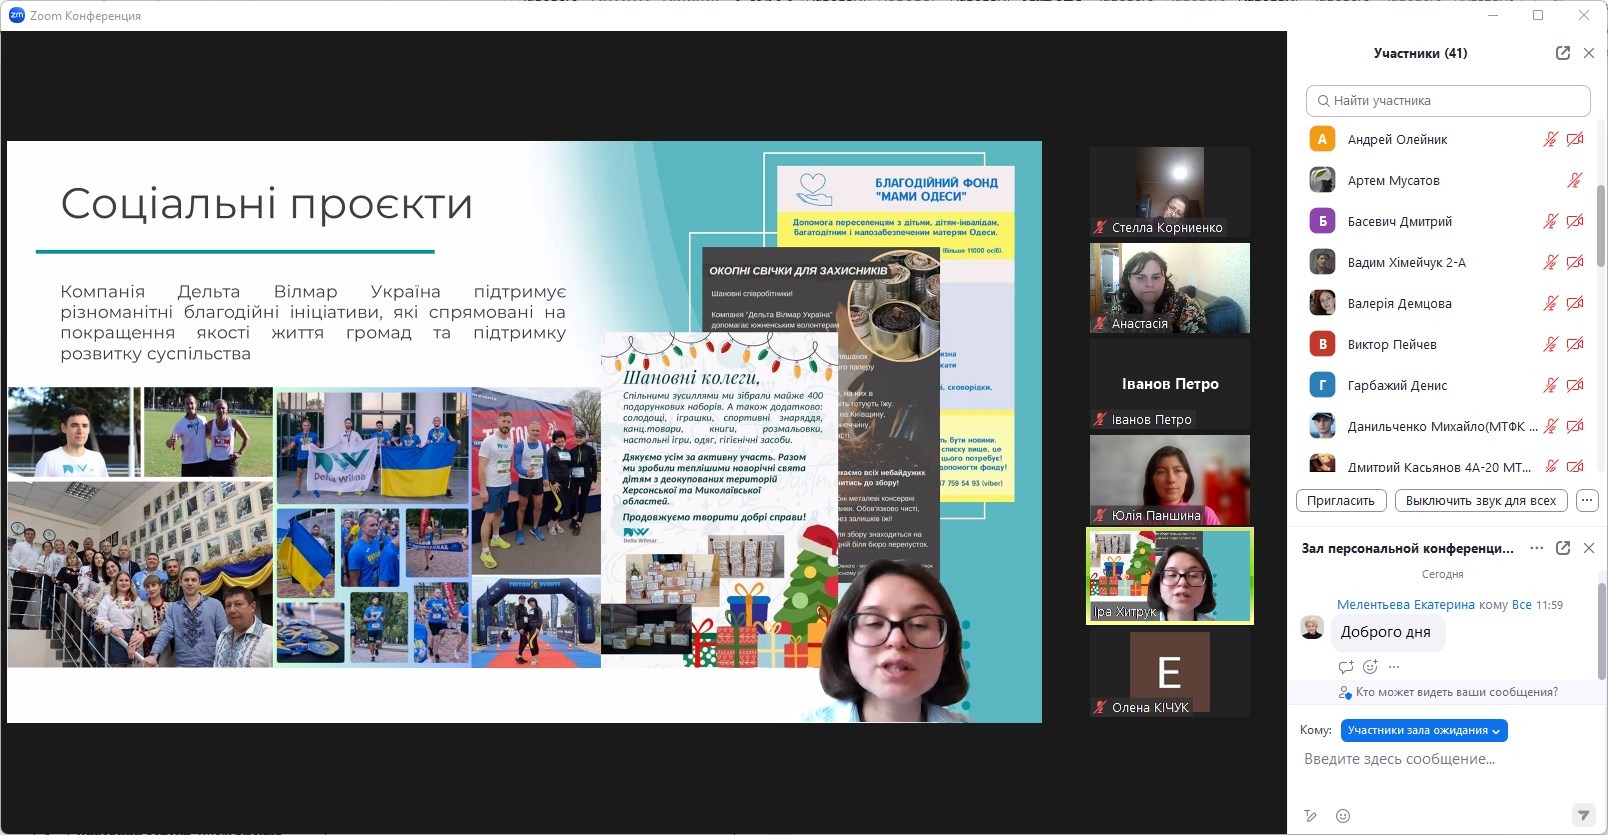1608x835 pixels.
Task: Click the Zoom app icon in title bar
Action: pyautogui.click(x=16, y=15)
